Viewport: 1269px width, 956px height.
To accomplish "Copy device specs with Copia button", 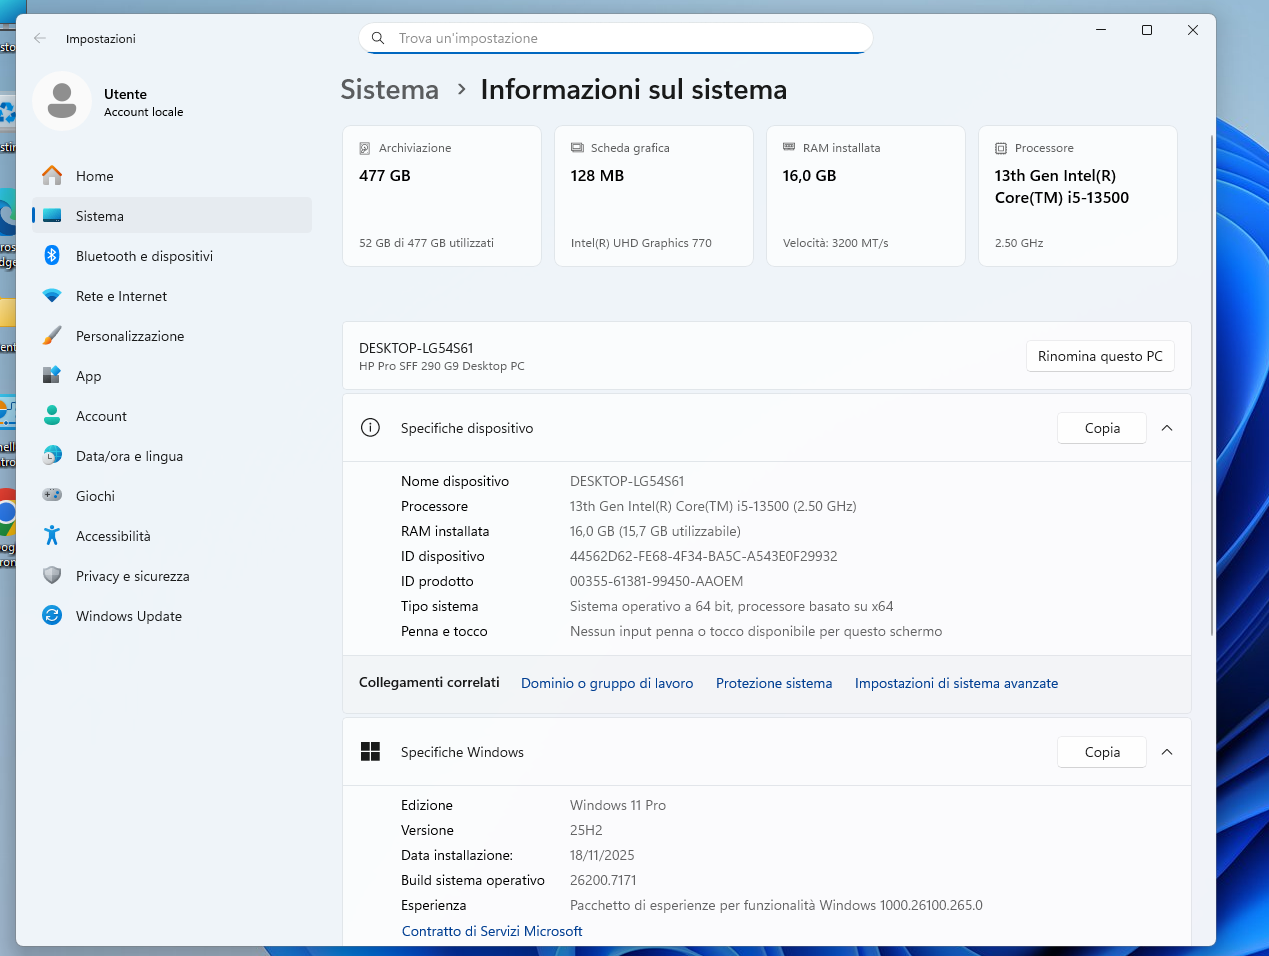I will (1102, 428).
